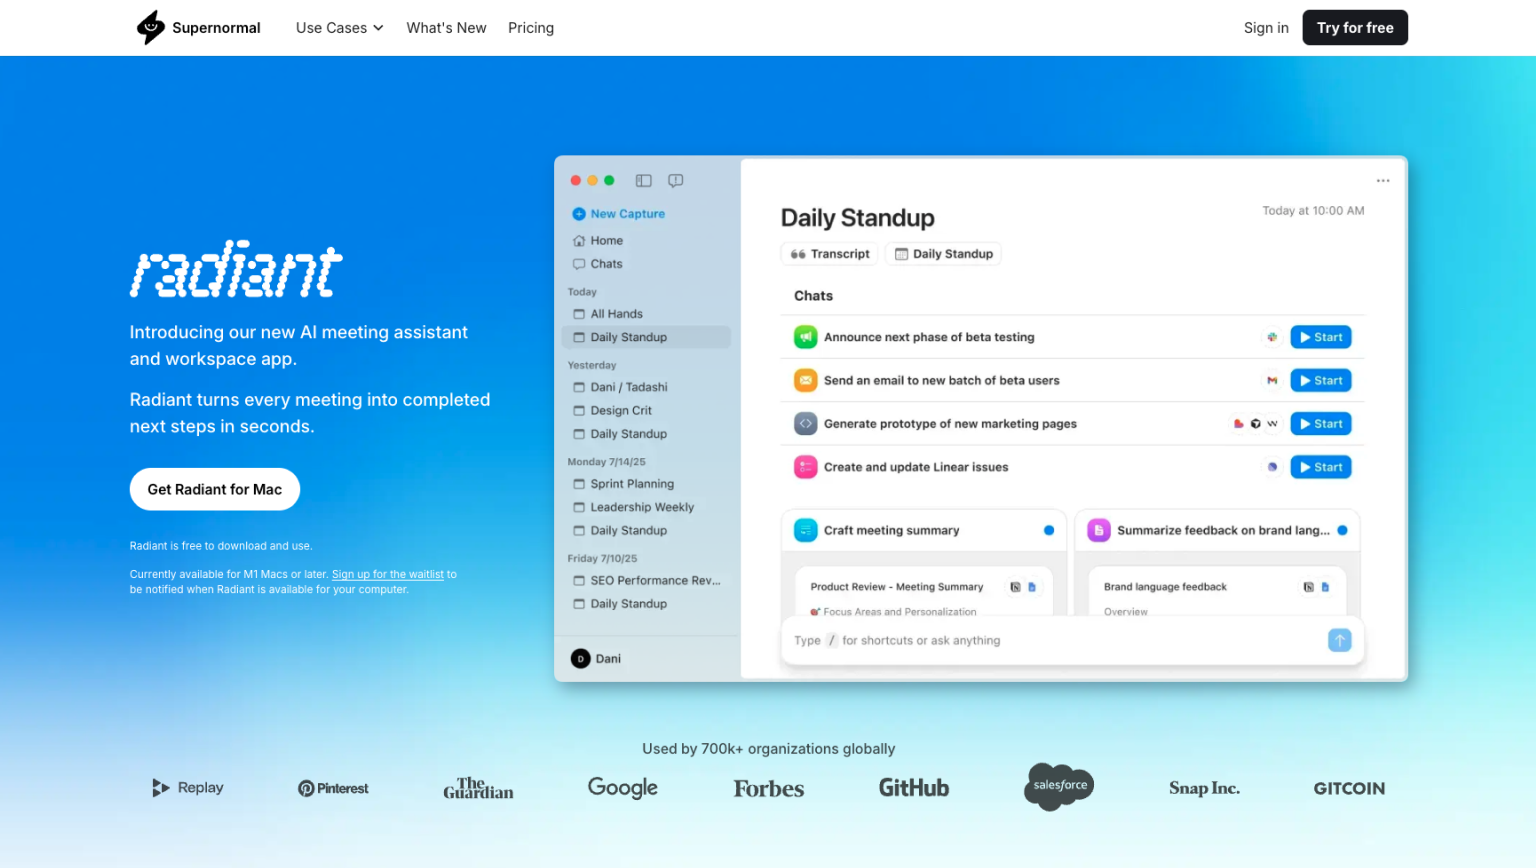Toggle the sidebar panel icon
This screenshot has height=868, width=1536.
644,181
